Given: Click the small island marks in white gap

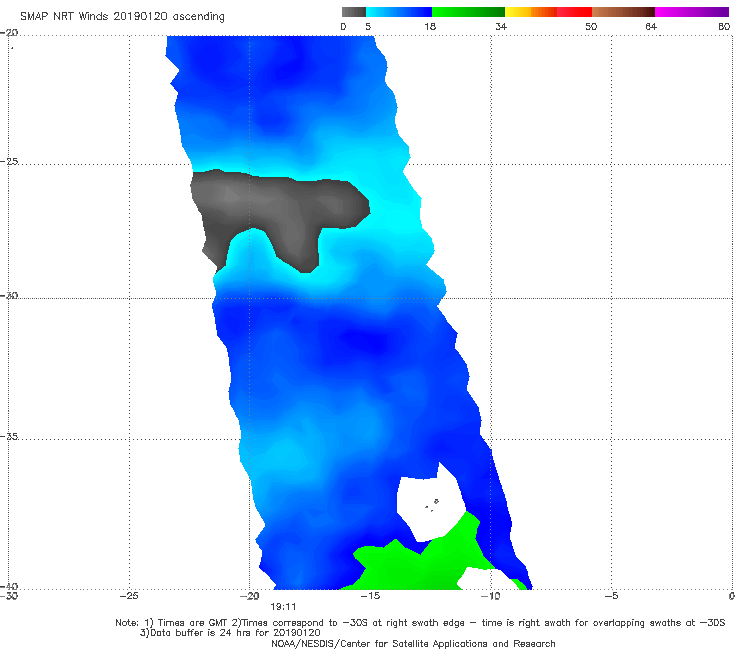Looking at the screenshot, I should click(432, 505).
